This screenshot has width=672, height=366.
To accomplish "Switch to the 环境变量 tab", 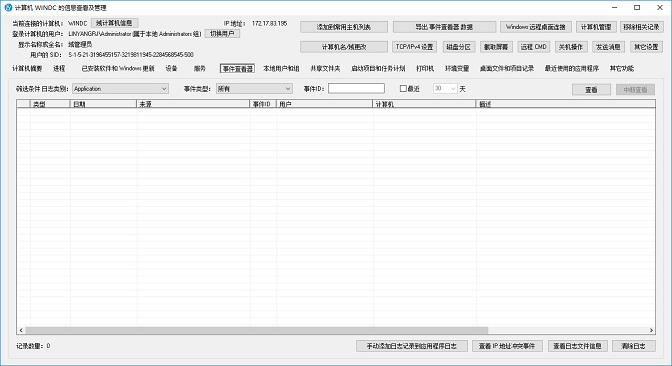I will point(457,69).
